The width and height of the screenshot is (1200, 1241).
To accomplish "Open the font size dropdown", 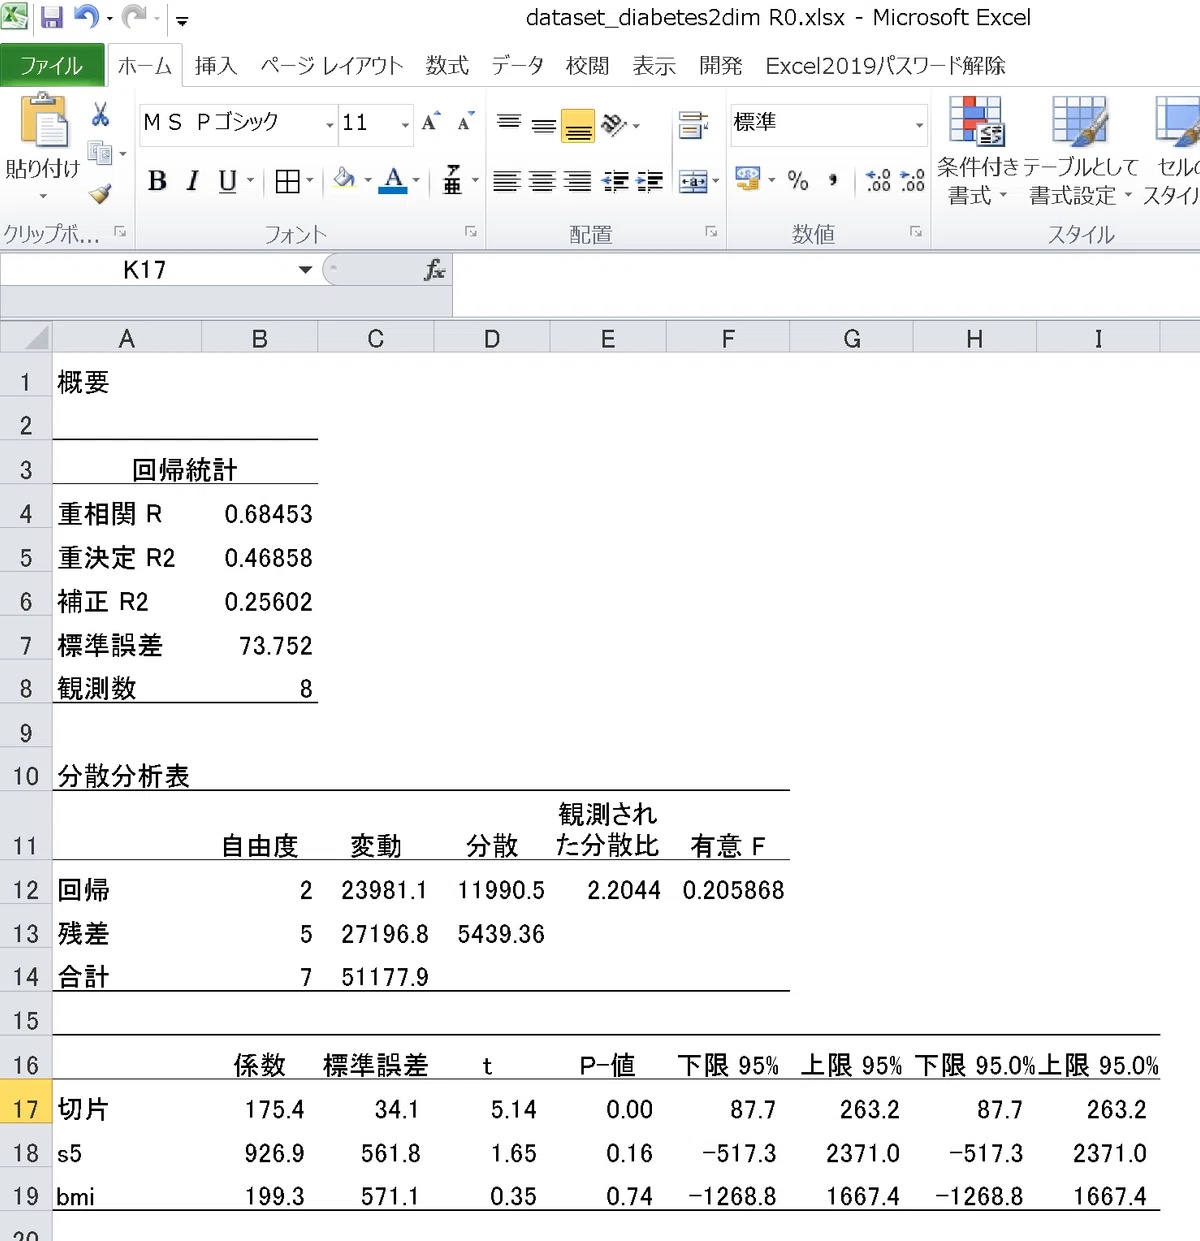I will coord(405,125).
